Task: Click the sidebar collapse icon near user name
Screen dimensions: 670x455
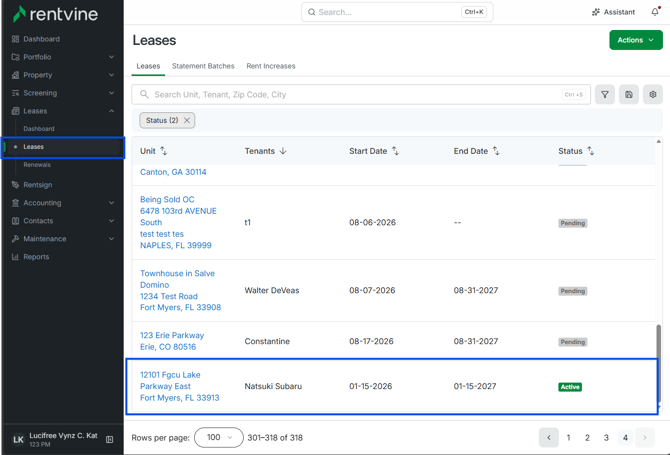Action: point(109,439)
